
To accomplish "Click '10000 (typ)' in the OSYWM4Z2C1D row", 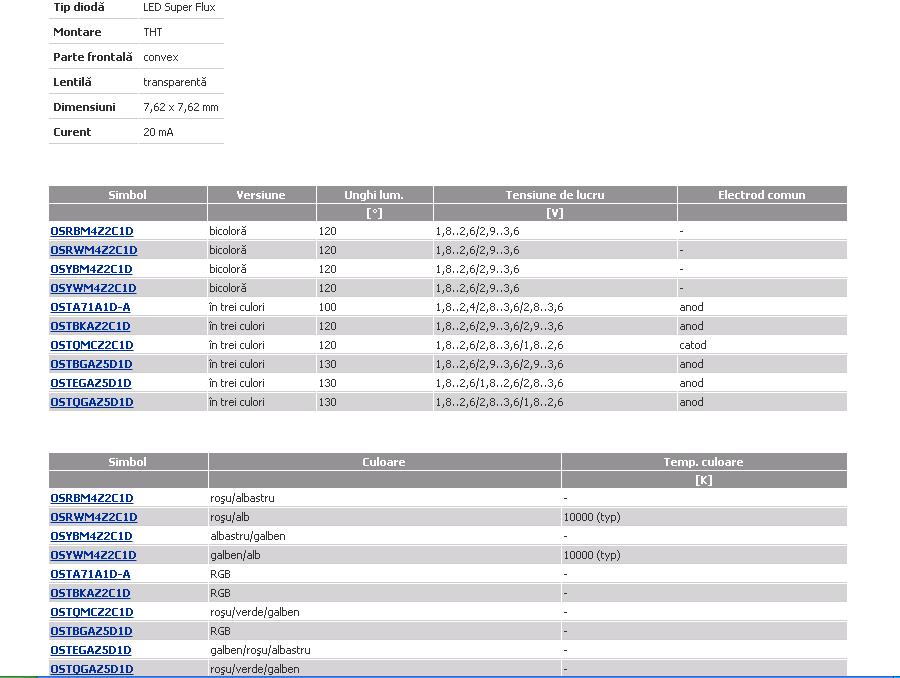I will pos(592,555).
